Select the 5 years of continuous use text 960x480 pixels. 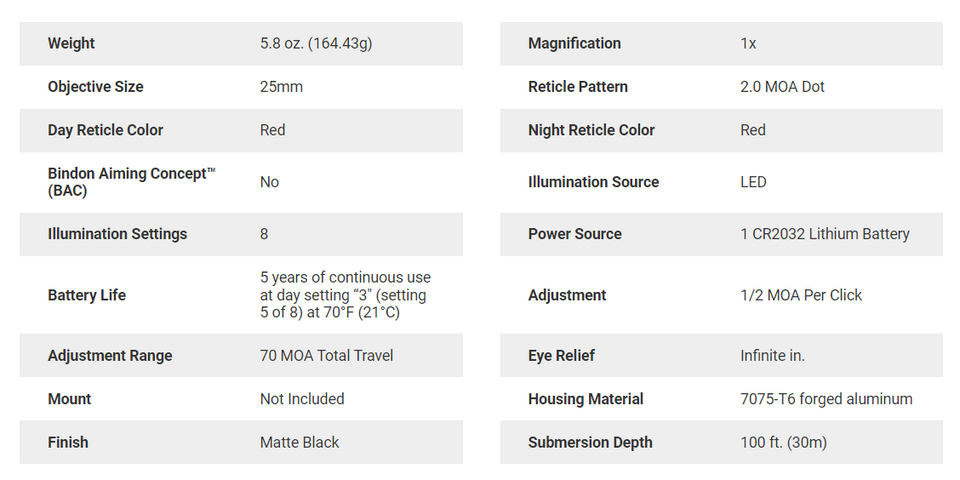pyautogui.click(x=345, y=277)
